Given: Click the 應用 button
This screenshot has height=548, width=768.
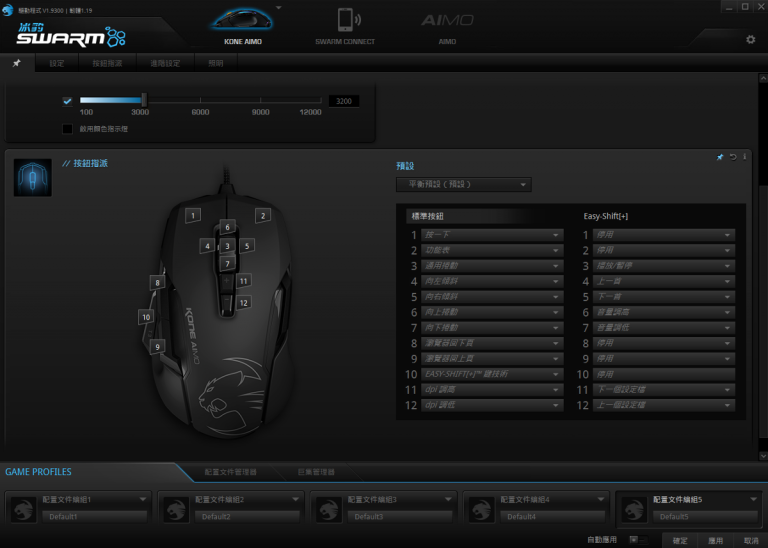Looking at the screenshot, I should pos(715,541).
